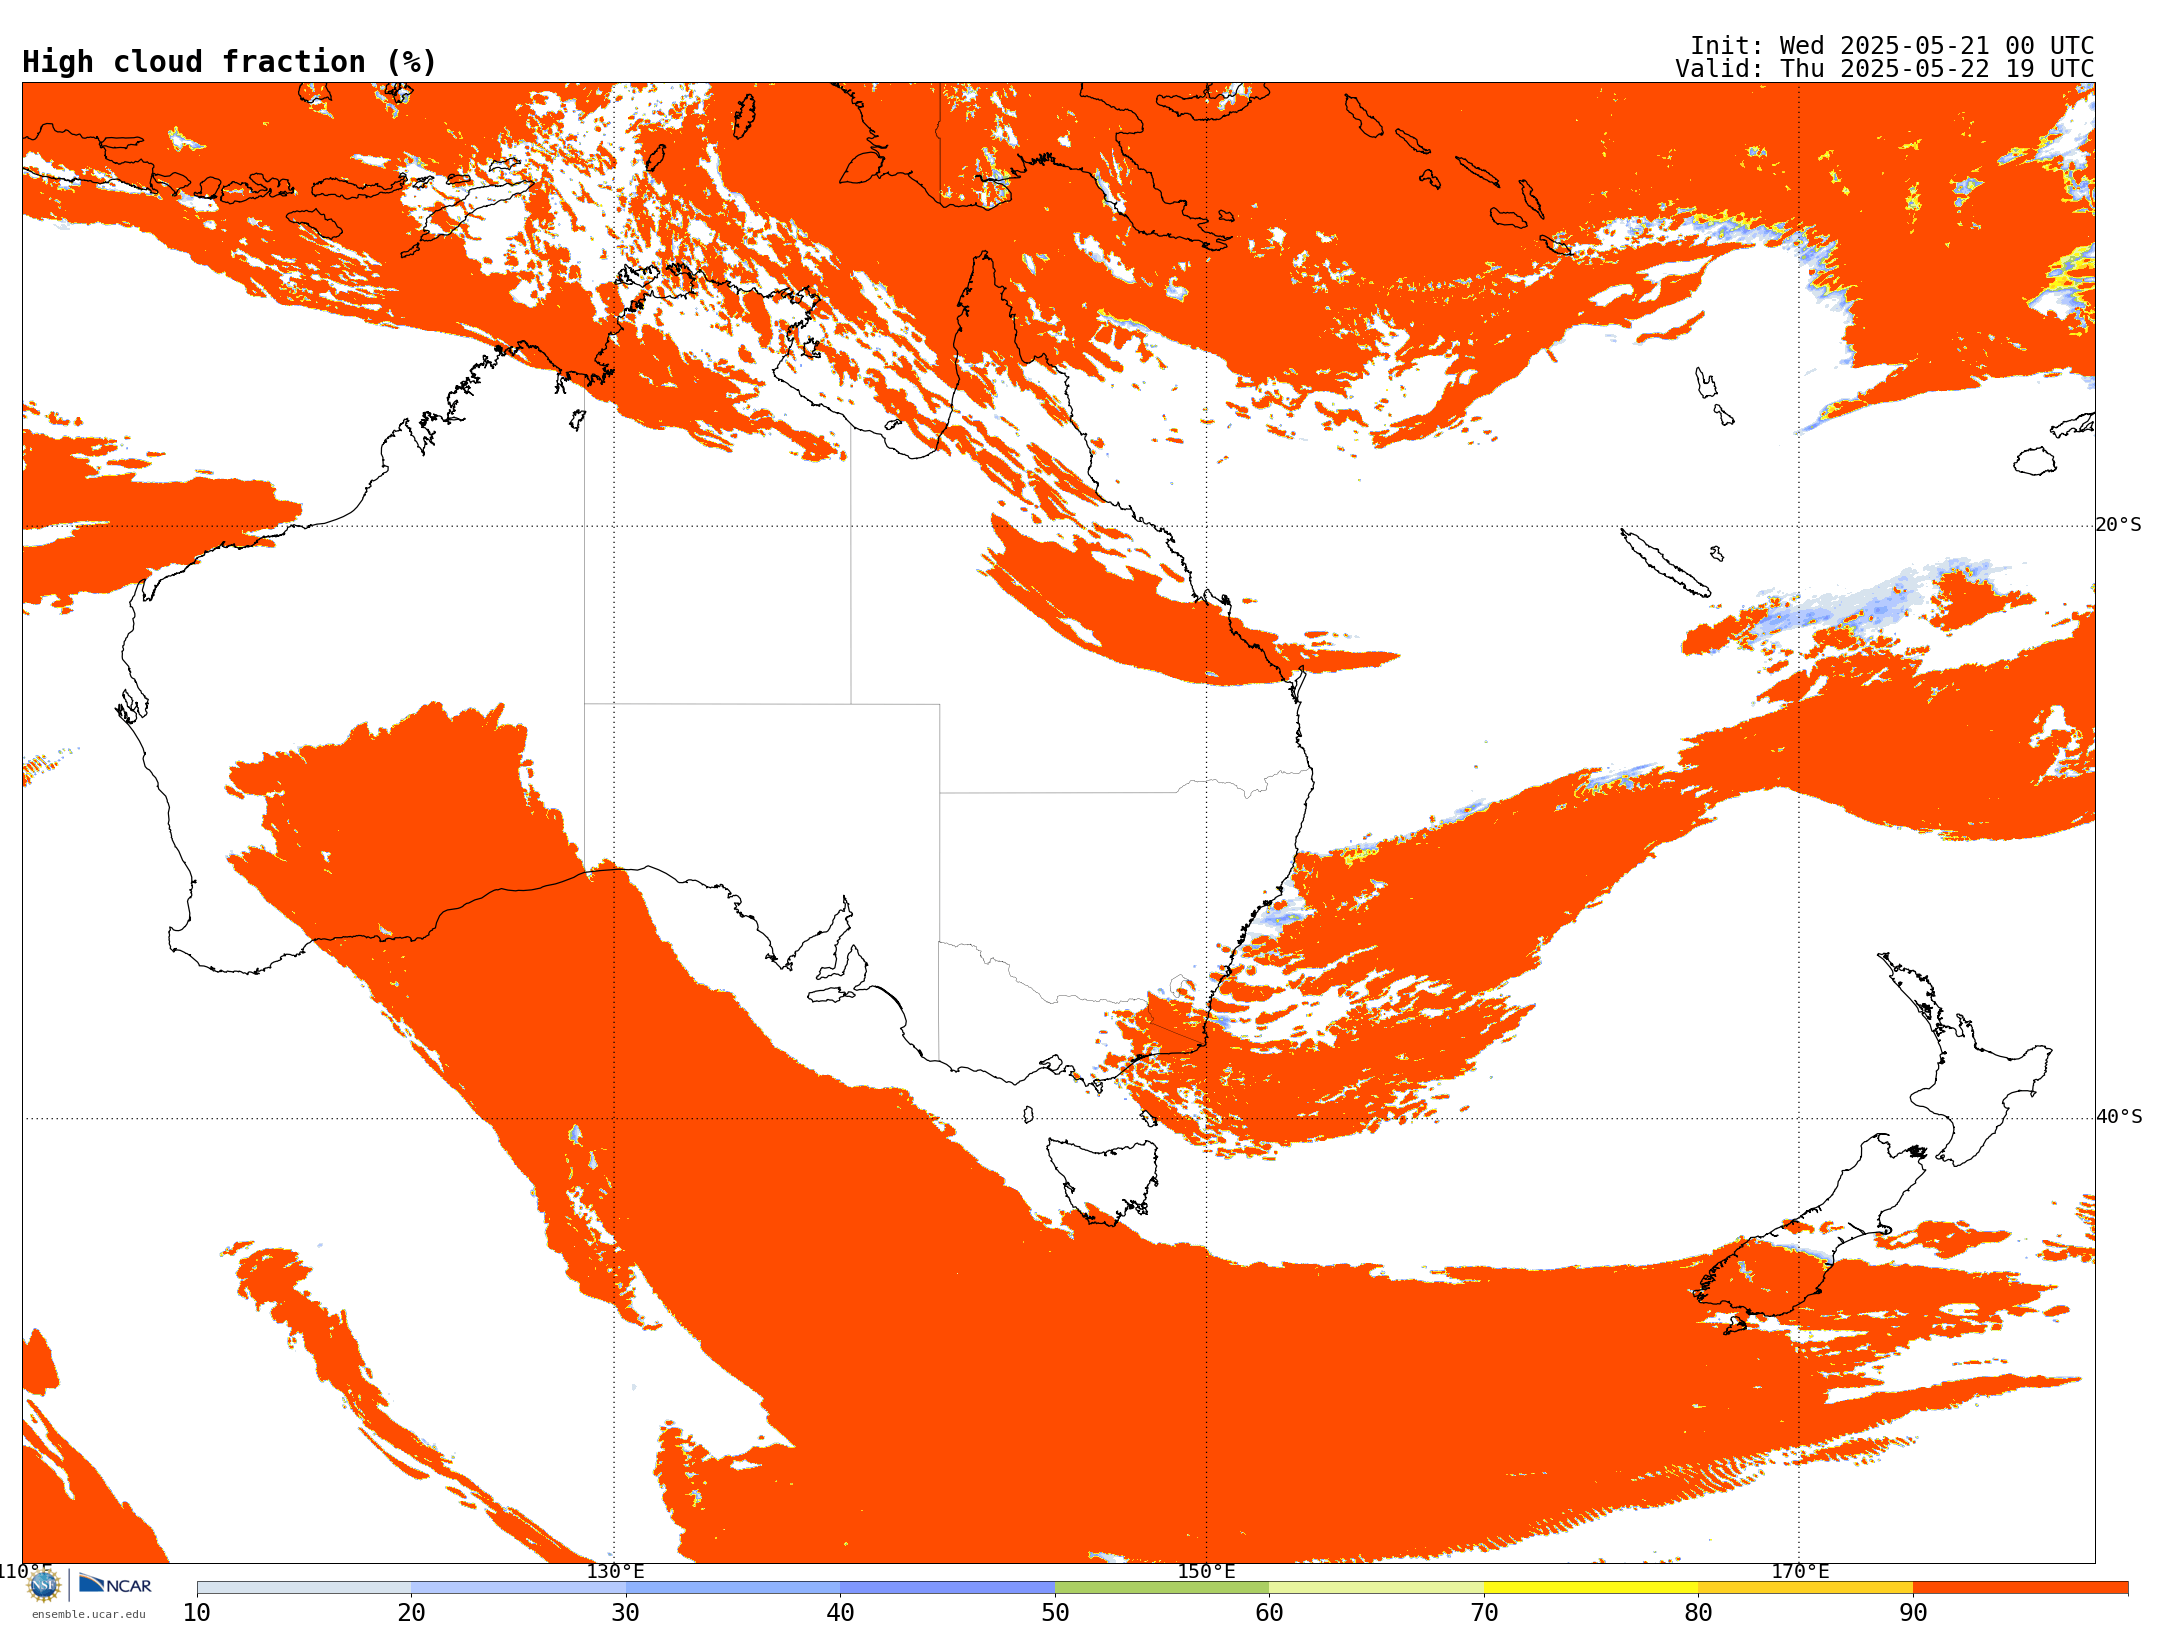
Task: Click the 'Valid: Thu 2025-05-22 19 UTC' line
Action: [1884, 69]
